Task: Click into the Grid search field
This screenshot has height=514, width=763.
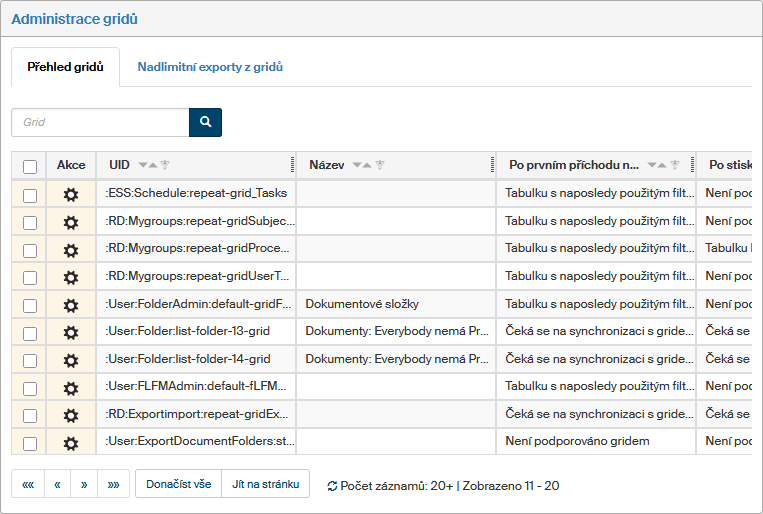Action: (100, 122)
